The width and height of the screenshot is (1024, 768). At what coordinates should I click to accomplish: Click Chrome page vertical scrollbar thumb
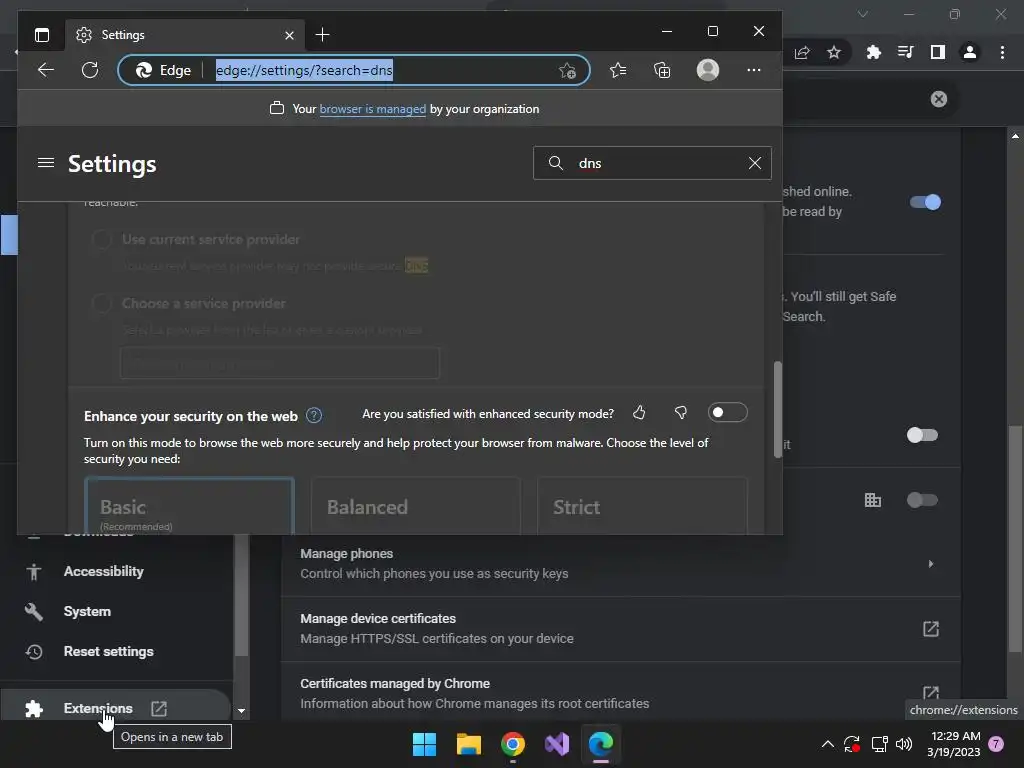[x=1014, y=539]
